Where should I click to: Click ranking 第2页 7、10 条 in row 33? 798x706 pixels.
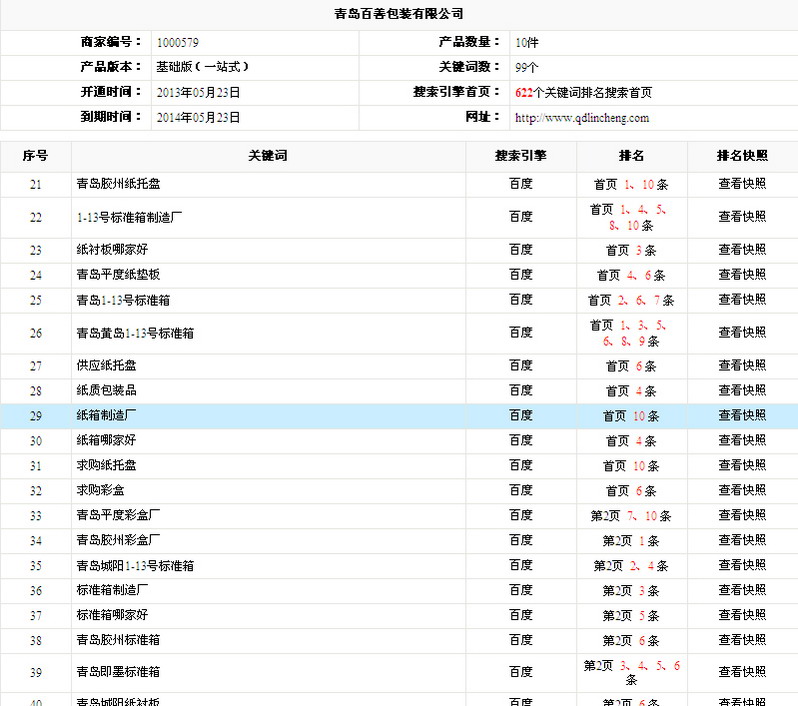point(631,516)
